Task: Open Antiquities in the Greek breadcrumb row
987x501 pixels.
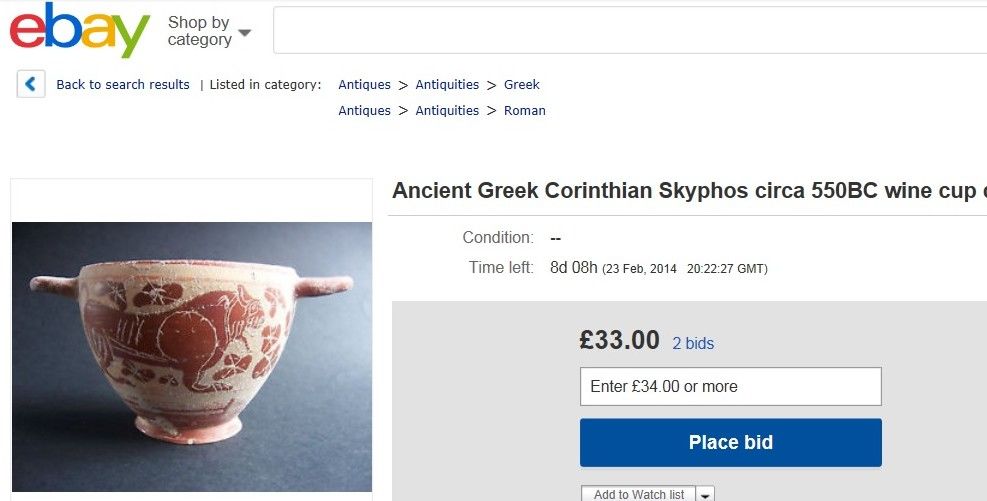Action: pyautogui.click(x=447, y=85)
